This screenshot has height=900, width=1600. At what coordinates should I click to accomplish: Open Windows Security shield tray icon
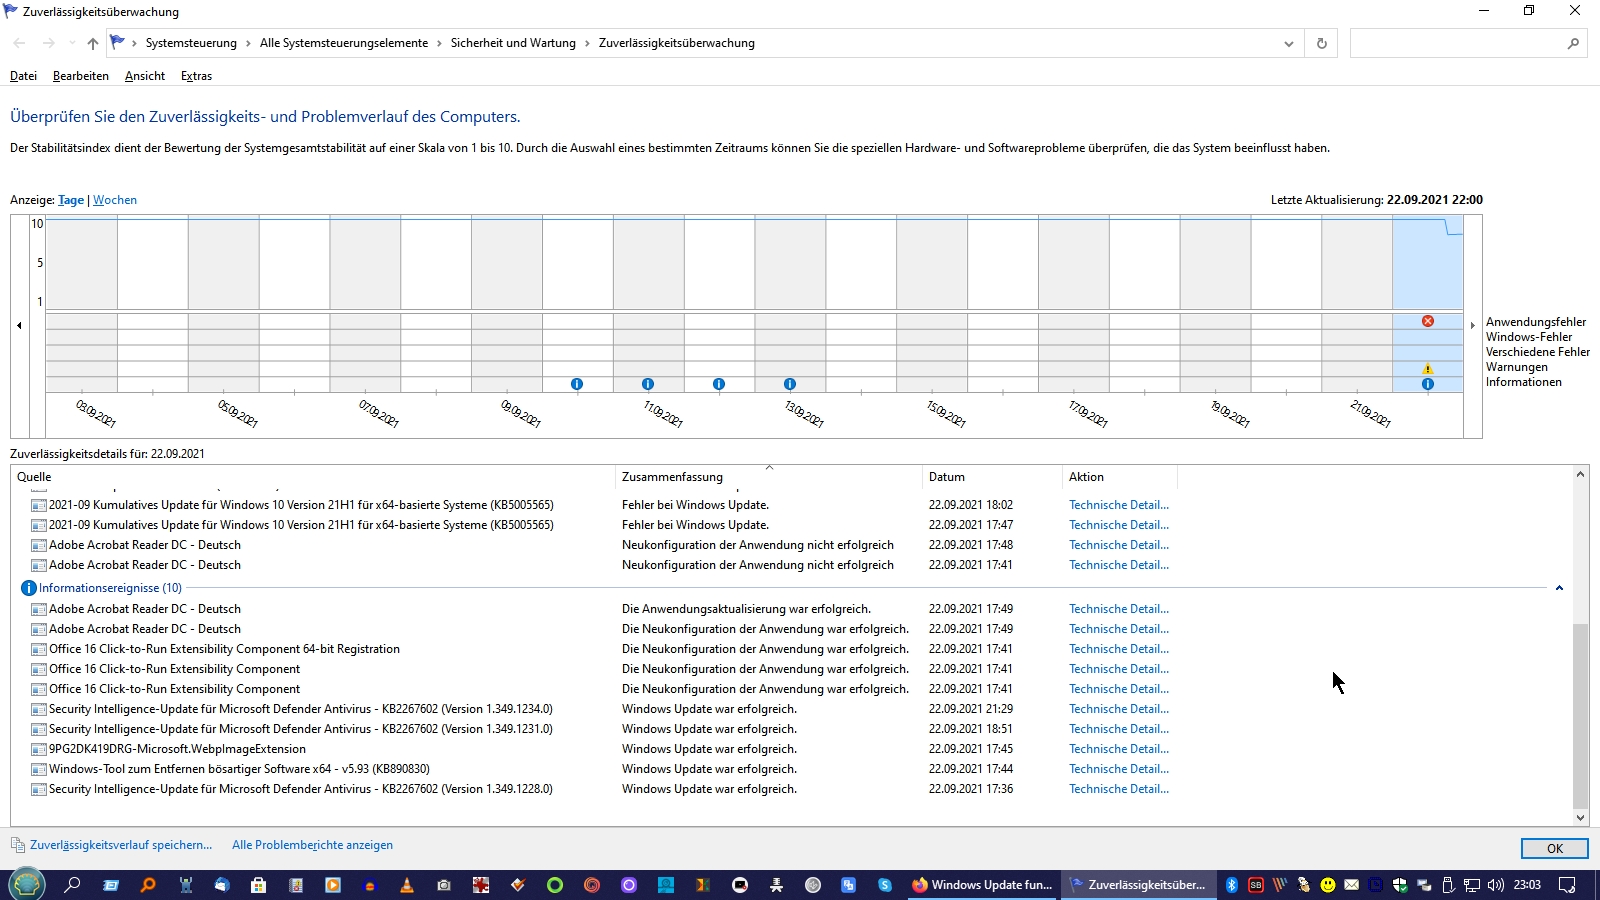click(x=1400, y=885)
